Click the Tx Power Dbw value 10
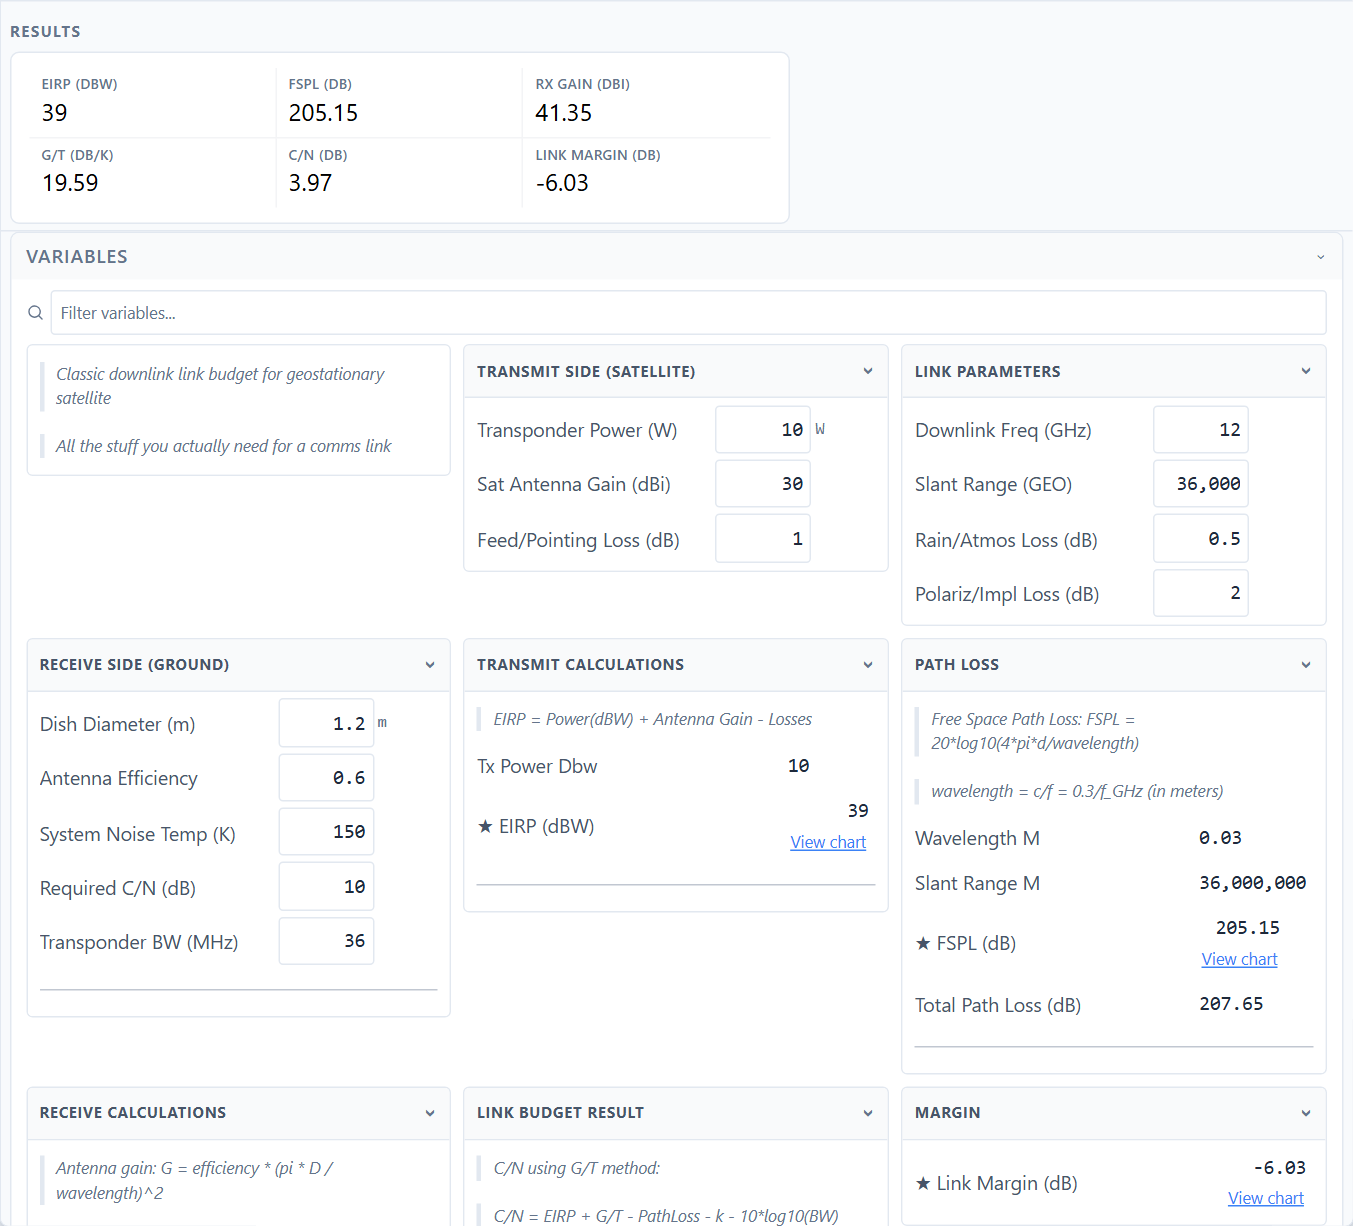The image size is (1353, 1226). point(798,766)
